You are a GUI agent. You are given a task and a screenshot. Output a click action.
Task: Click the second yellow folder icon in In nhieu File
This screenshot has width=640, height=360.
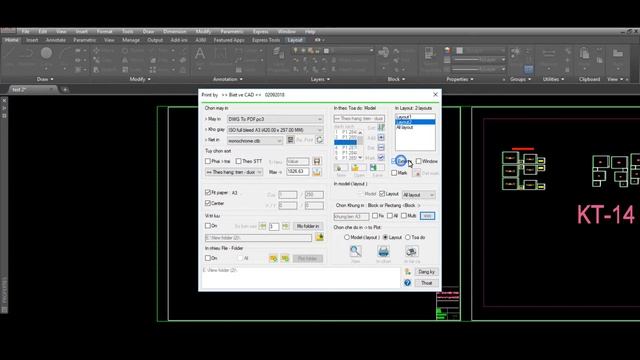tap(285, 258)
